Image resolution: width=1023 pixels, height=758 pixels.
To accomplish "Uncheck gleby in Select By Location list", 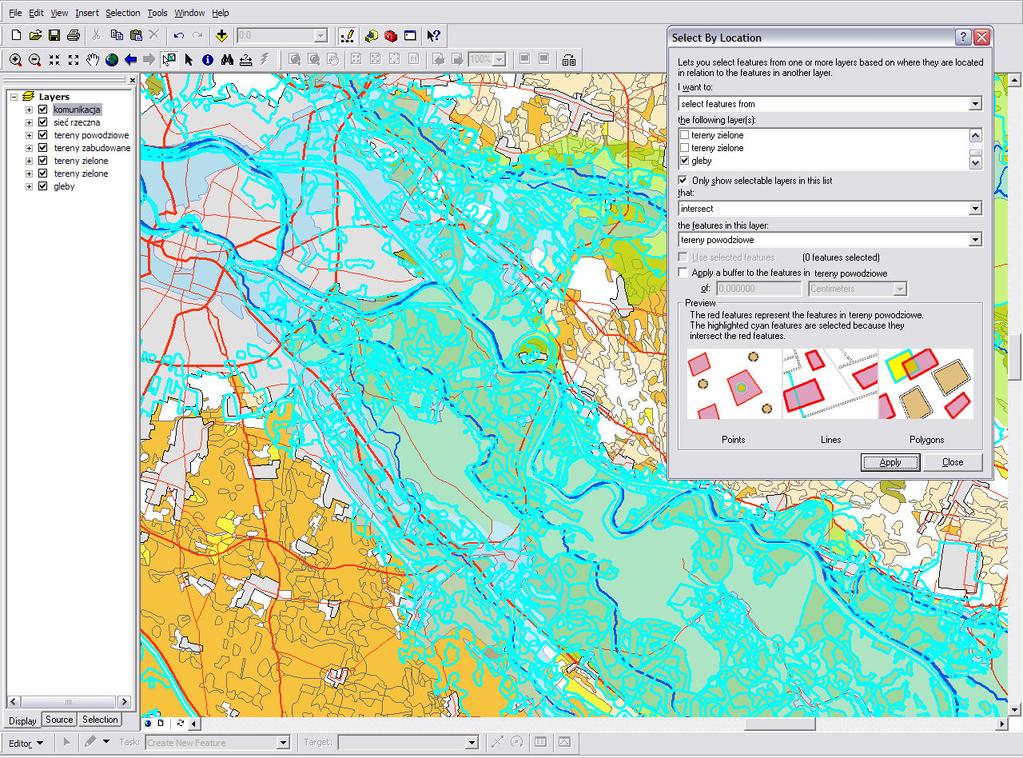I will (x=684, y=160).
